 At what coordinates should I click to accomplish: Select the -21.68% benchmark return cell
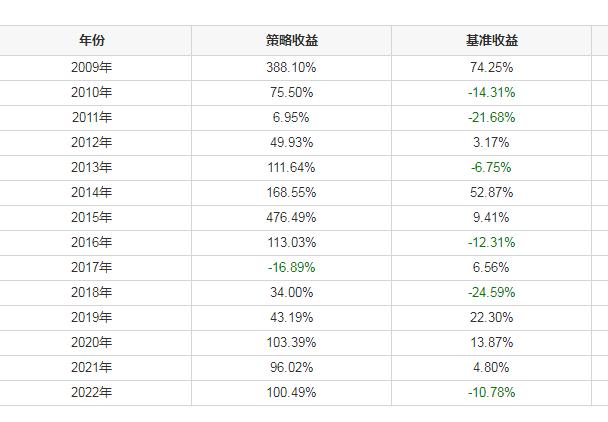click(490, 117)
